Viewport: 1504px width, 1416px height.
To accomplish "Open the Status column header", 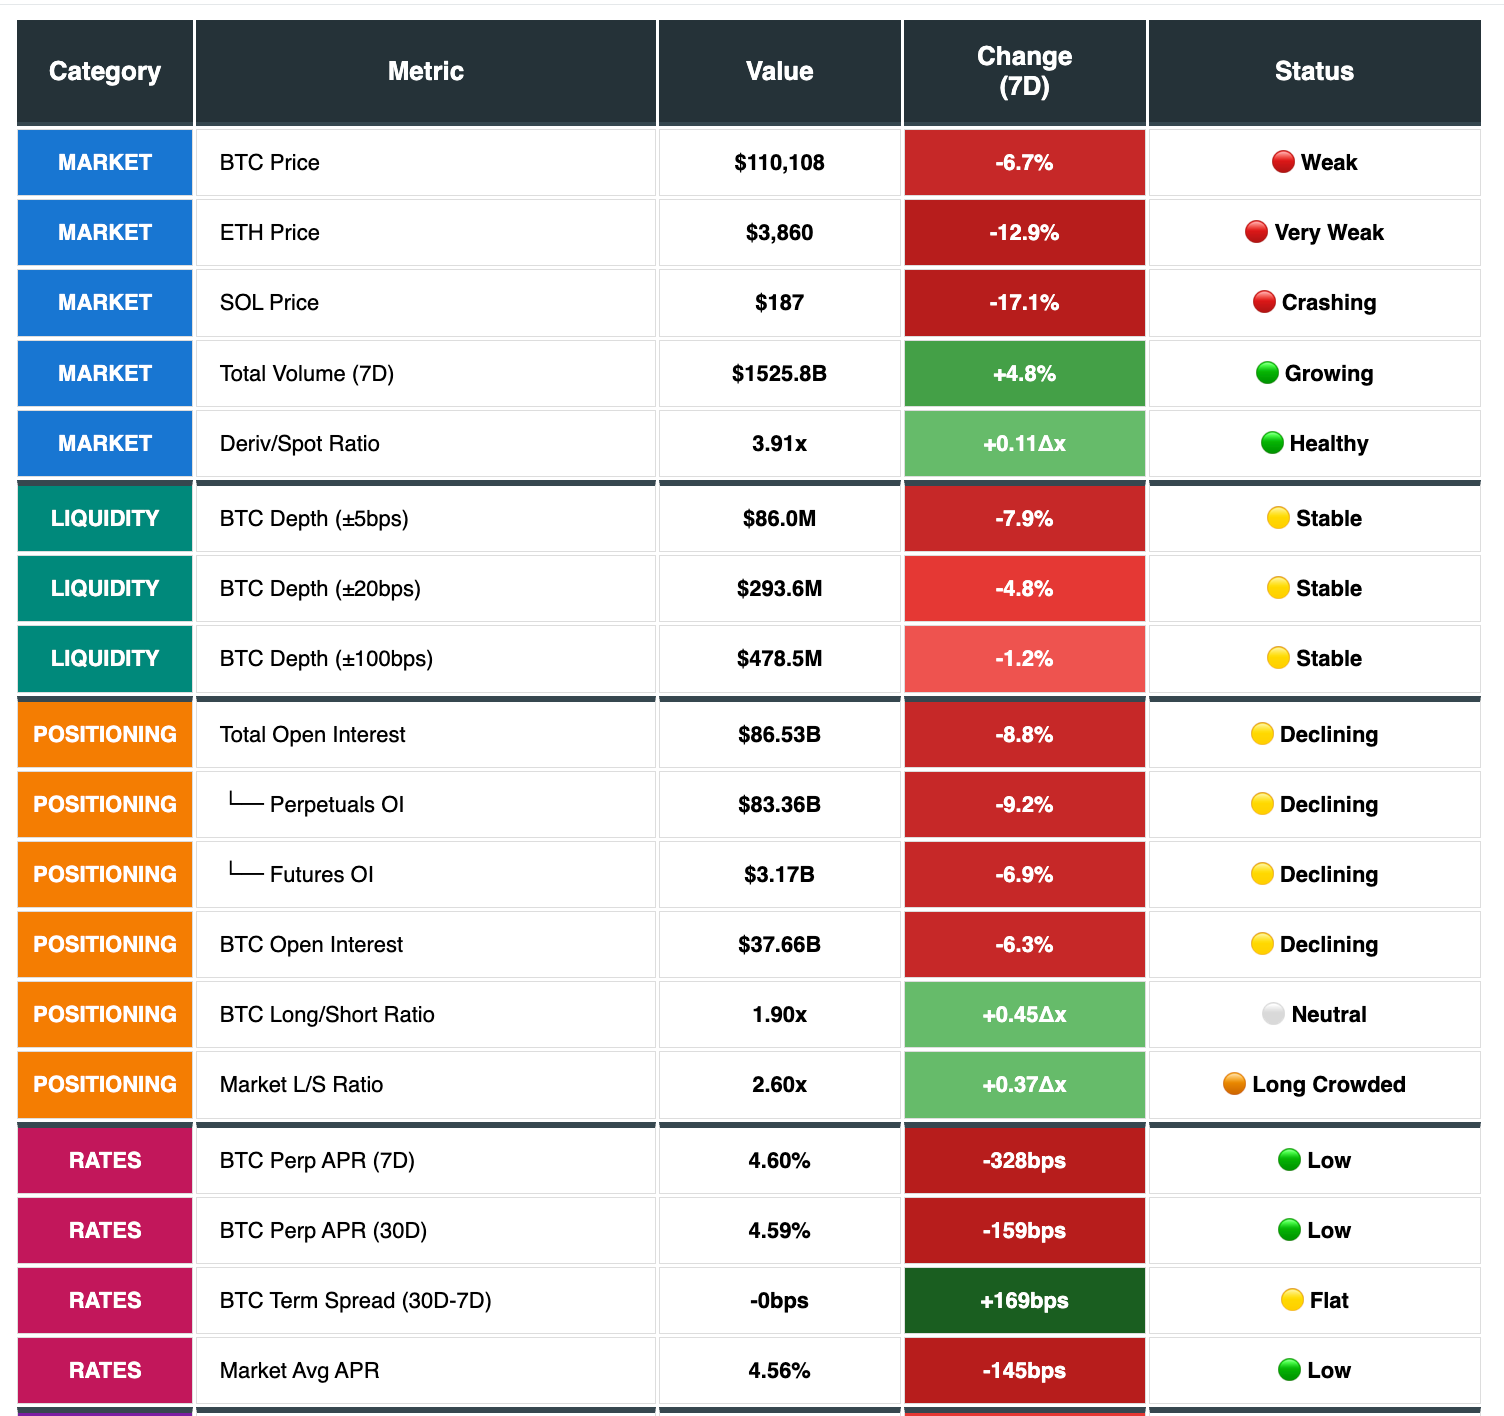I will pyautogui.click(x=1314, y=71).
